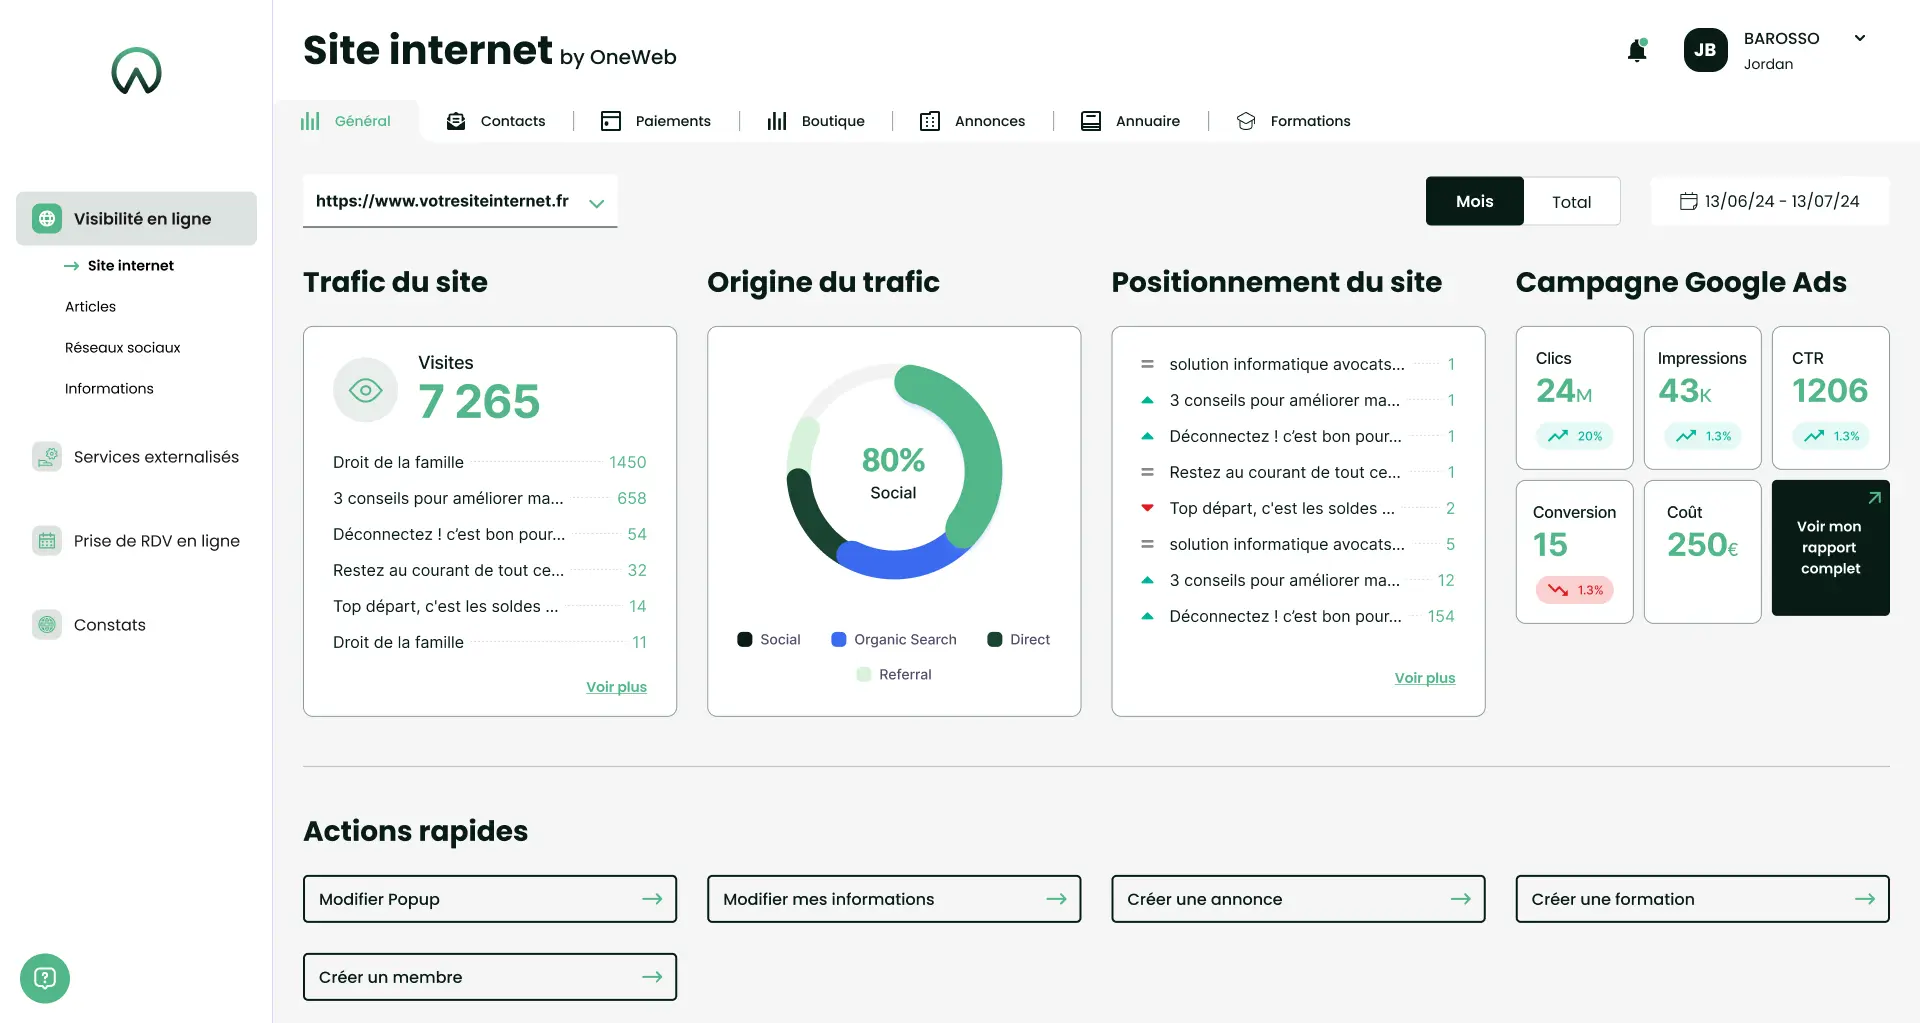This screenshot has height=1023, width=1920.
Task: Expand the website URL dropdown
Action: pyautogui.click(x=597, y=203)
